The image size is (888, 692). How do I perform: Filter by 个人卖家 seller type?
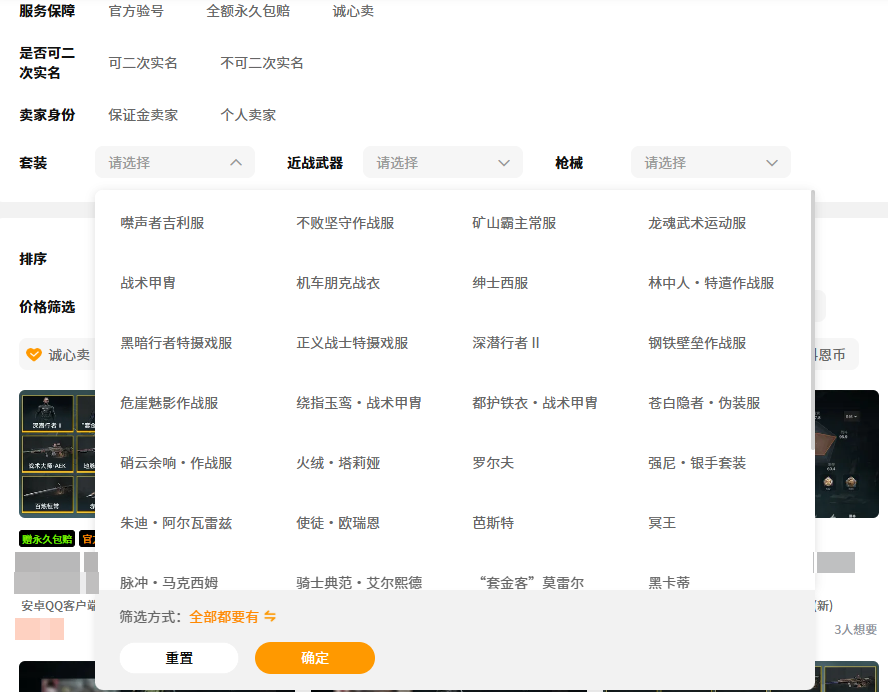248,114
